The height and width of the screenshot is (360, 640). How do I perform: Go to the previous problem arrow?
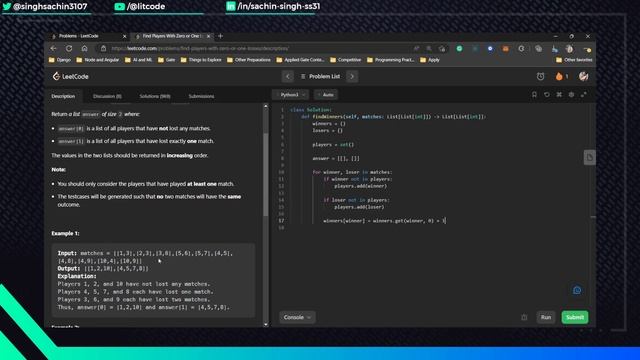(288, 76)
